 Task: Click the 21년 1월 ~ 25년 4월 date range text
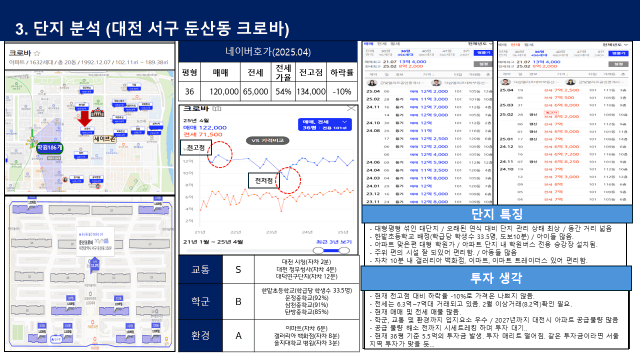213,242
